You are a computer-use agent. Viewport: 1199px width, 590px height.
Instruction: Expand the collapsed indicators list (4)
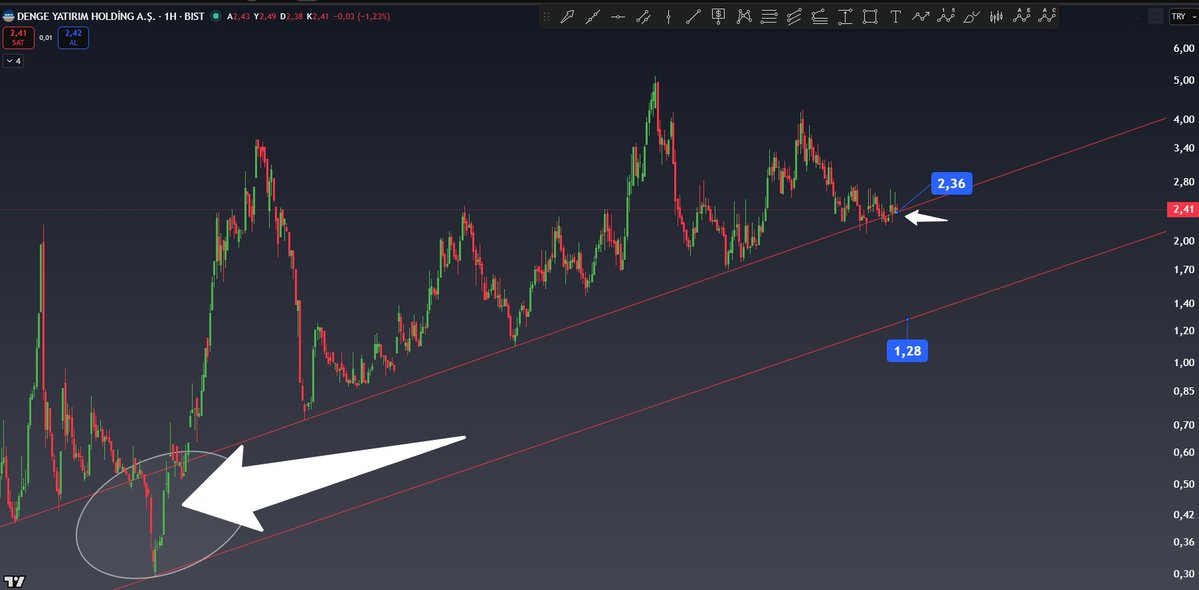point(13,60)
